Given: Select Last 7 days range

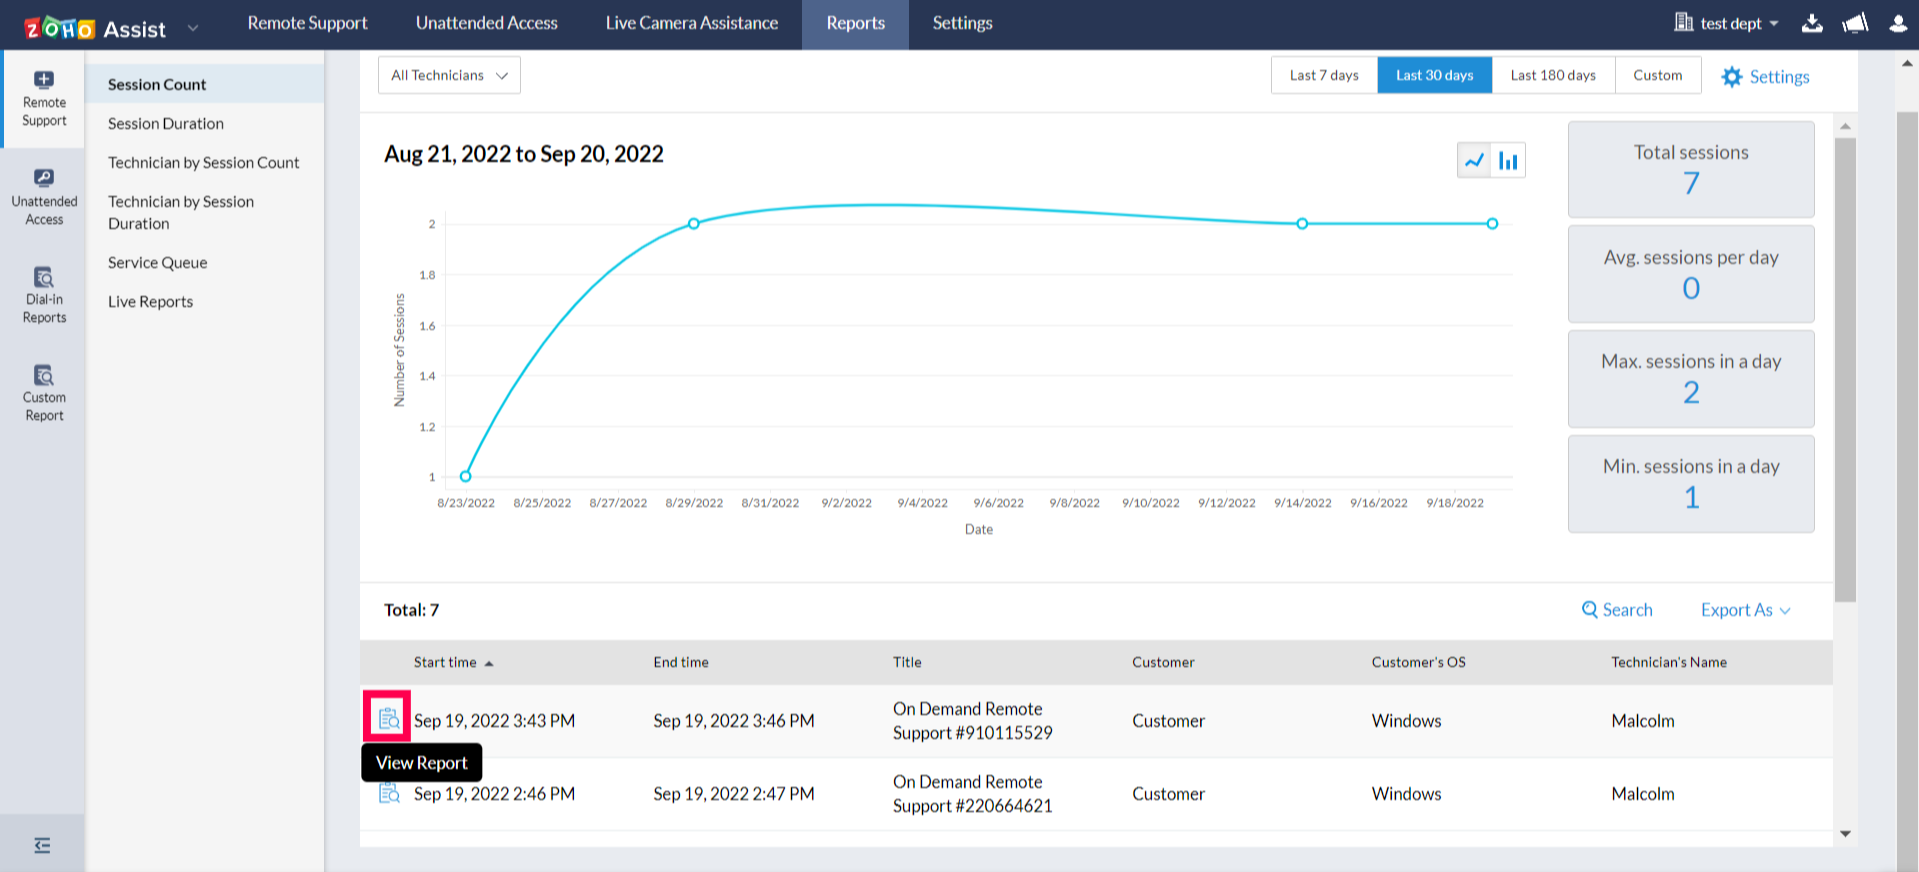Looking at the screenshot, I should (1323, 75).
